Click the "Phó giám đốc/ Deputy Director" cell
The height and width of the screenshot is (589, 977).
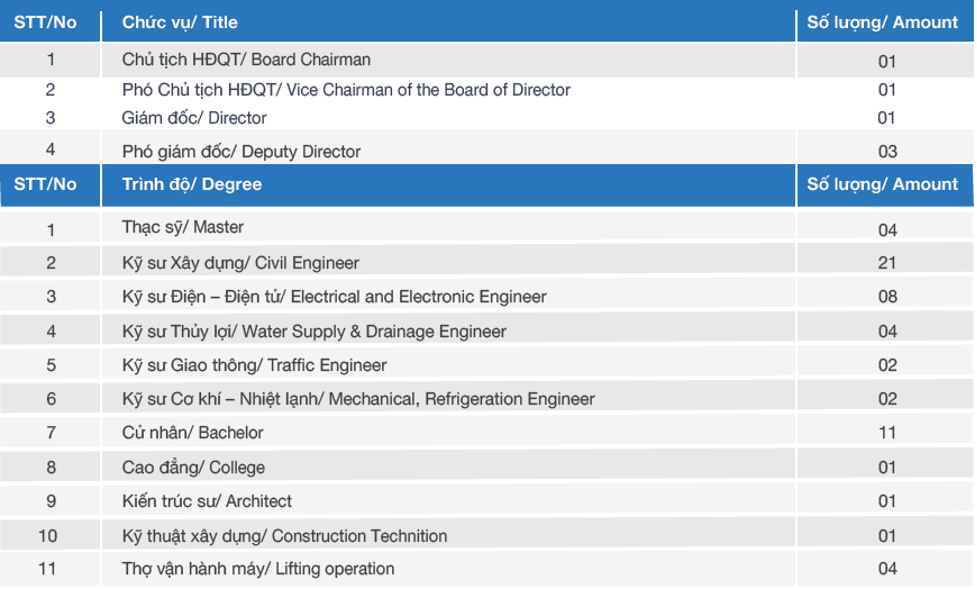coord(448,148)
